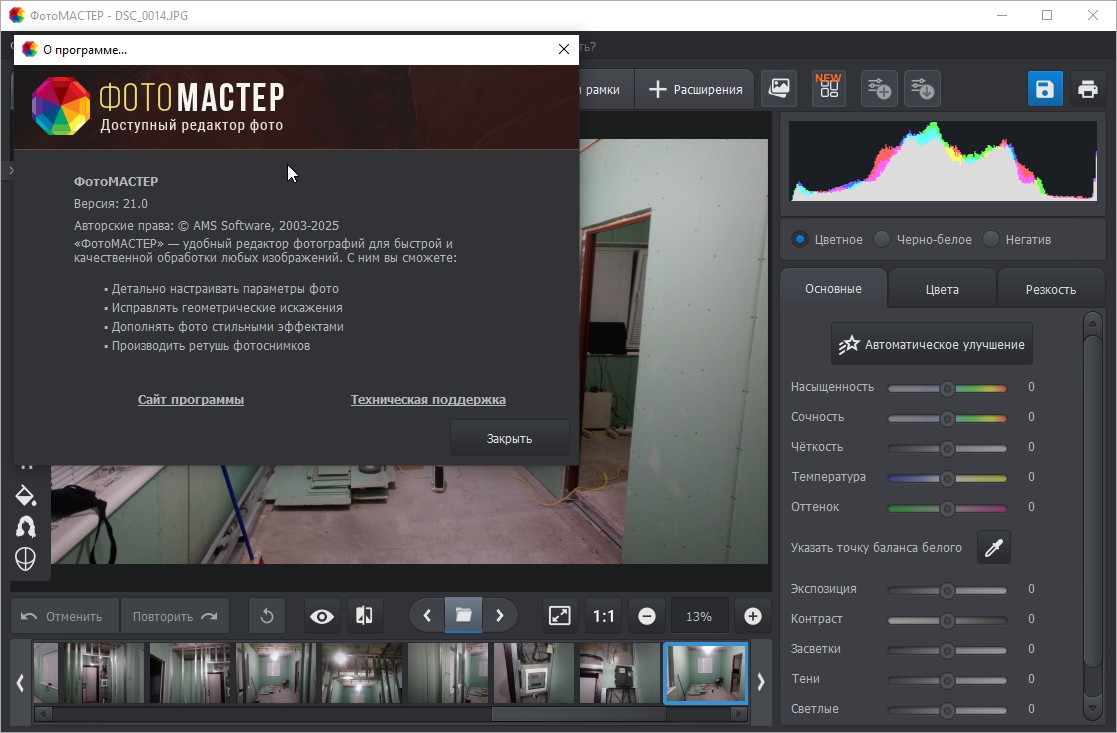Select the face retouch tool icon
This screenshot has height=733, width=1117.
(26, 559)
